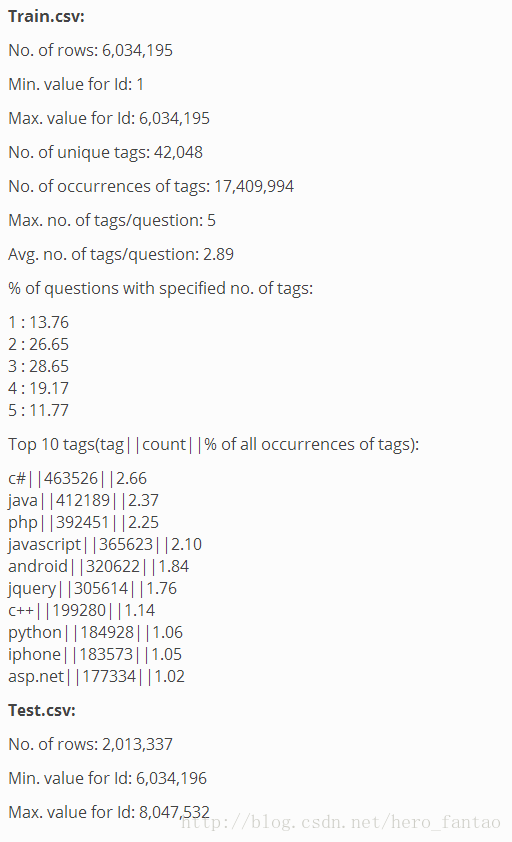Click the Top 10 tags header line
The height and width of the screenshot is (842, 512).
(213, 445)
